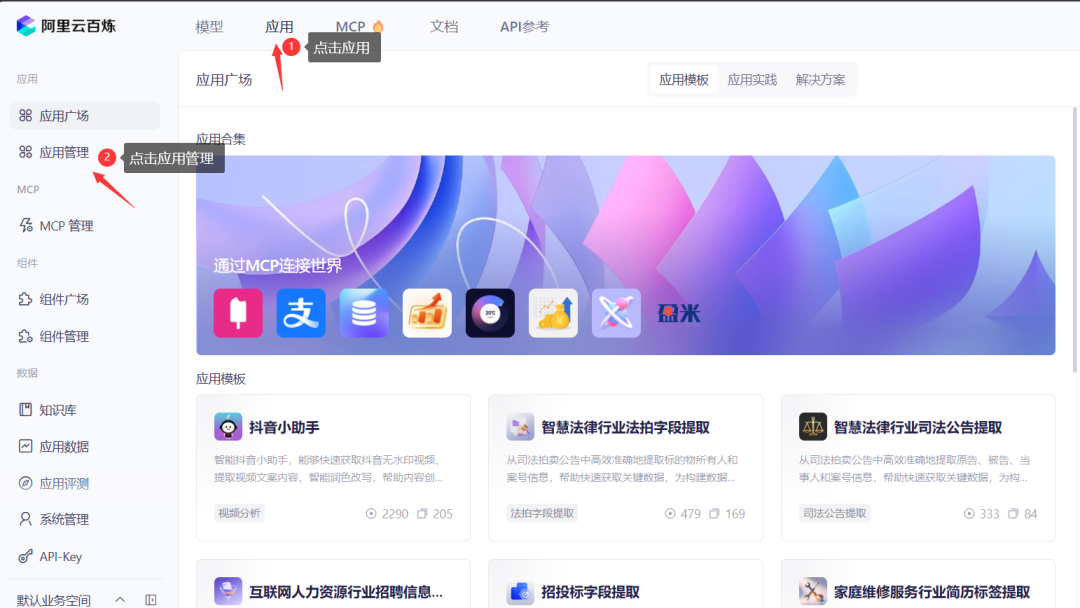Click the flame icon next to MCP

pyautogui.click(x=378, y=26)
